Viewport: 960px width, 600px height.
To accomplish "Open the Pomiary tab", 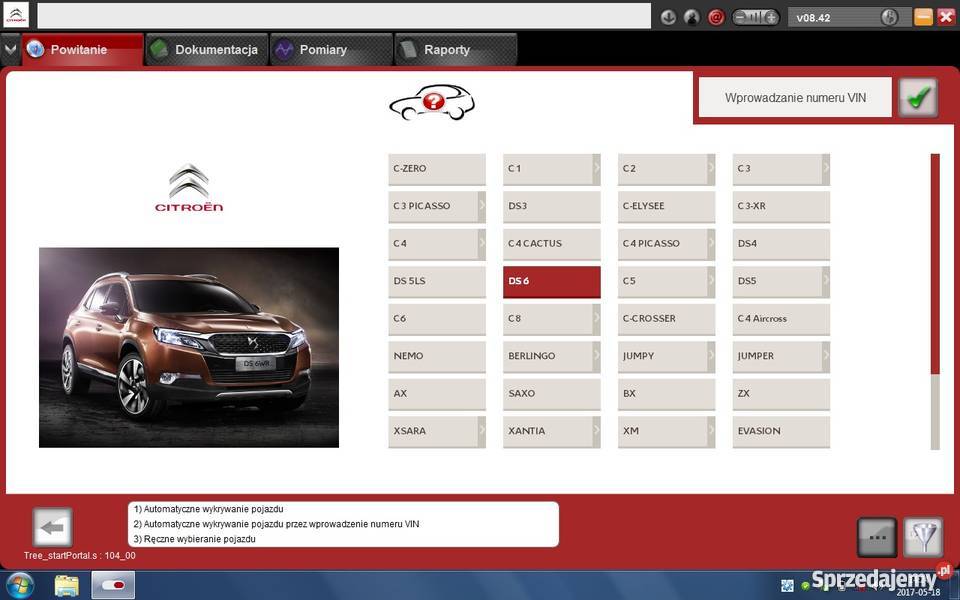I will (x=322, y=49).
